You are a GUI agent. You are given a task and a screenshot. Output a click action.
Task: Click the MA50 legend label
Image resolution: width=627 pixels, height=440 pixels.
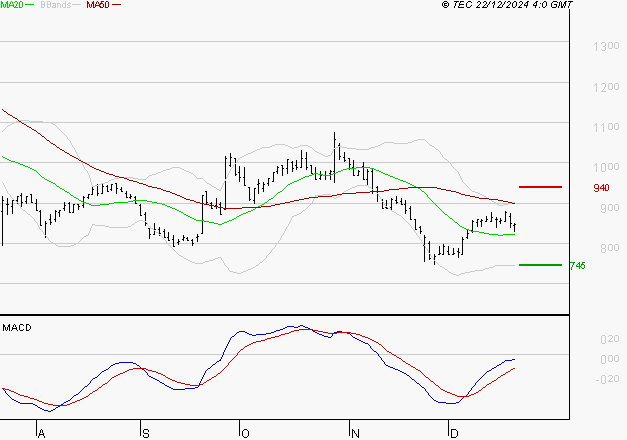pos(98,5)
